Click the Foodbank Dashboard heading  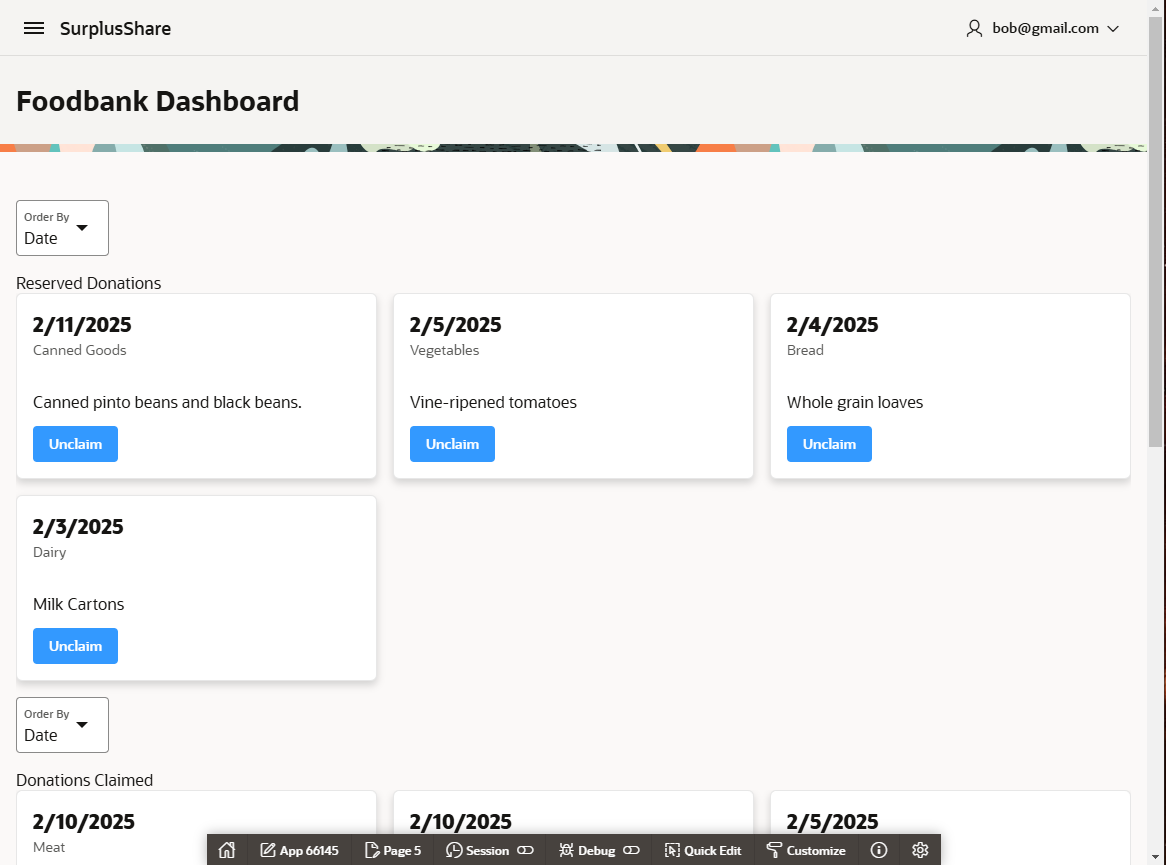click(x=158, y=101)
